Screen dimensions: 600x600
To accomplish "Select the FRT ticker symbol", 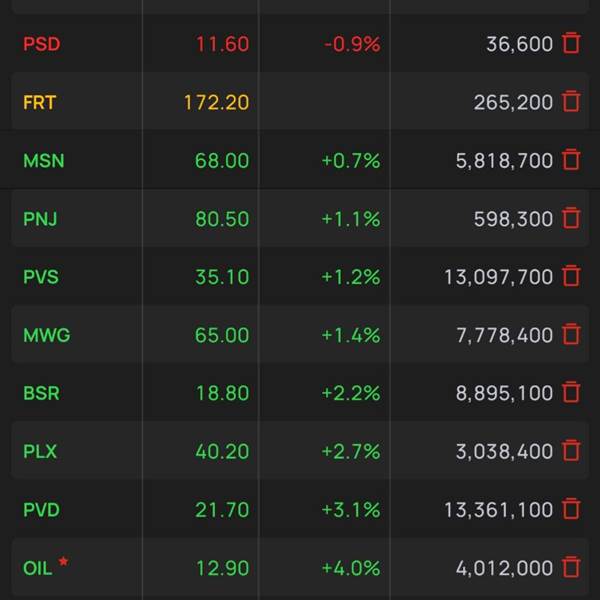I will (x=40, y=102).
